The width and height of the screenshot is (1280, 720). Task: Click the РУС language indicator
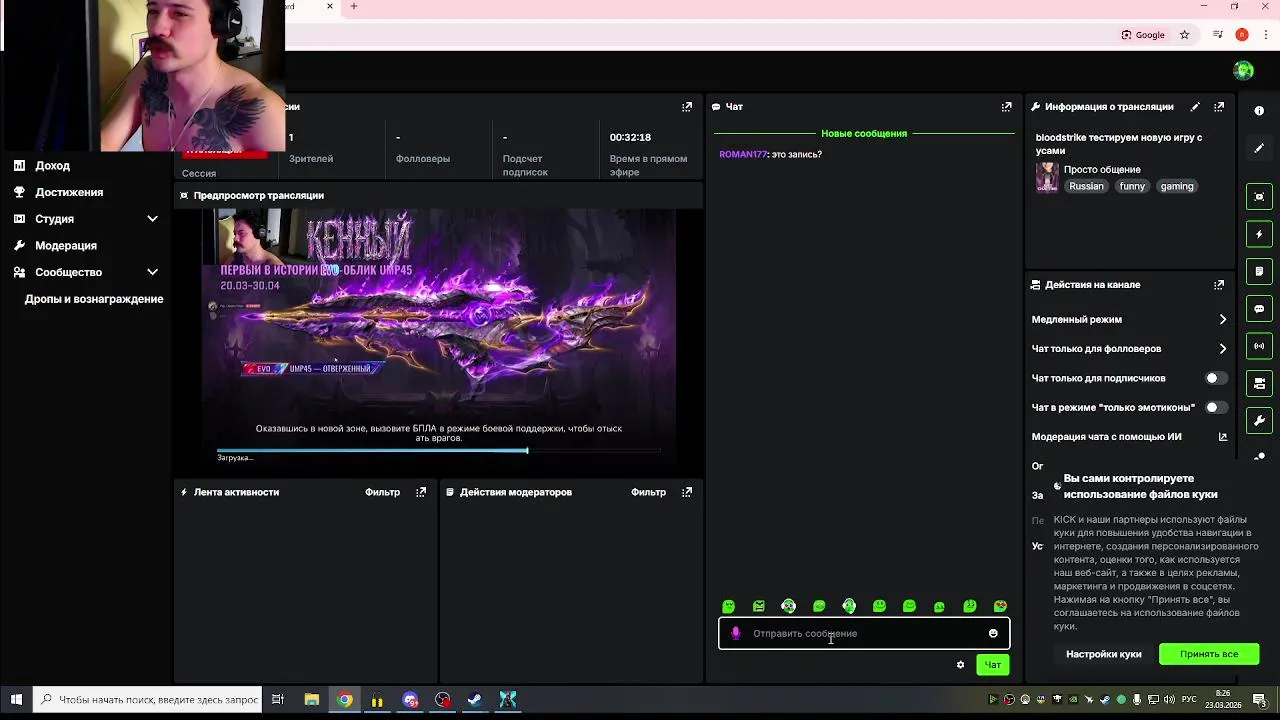point(1189,700)
